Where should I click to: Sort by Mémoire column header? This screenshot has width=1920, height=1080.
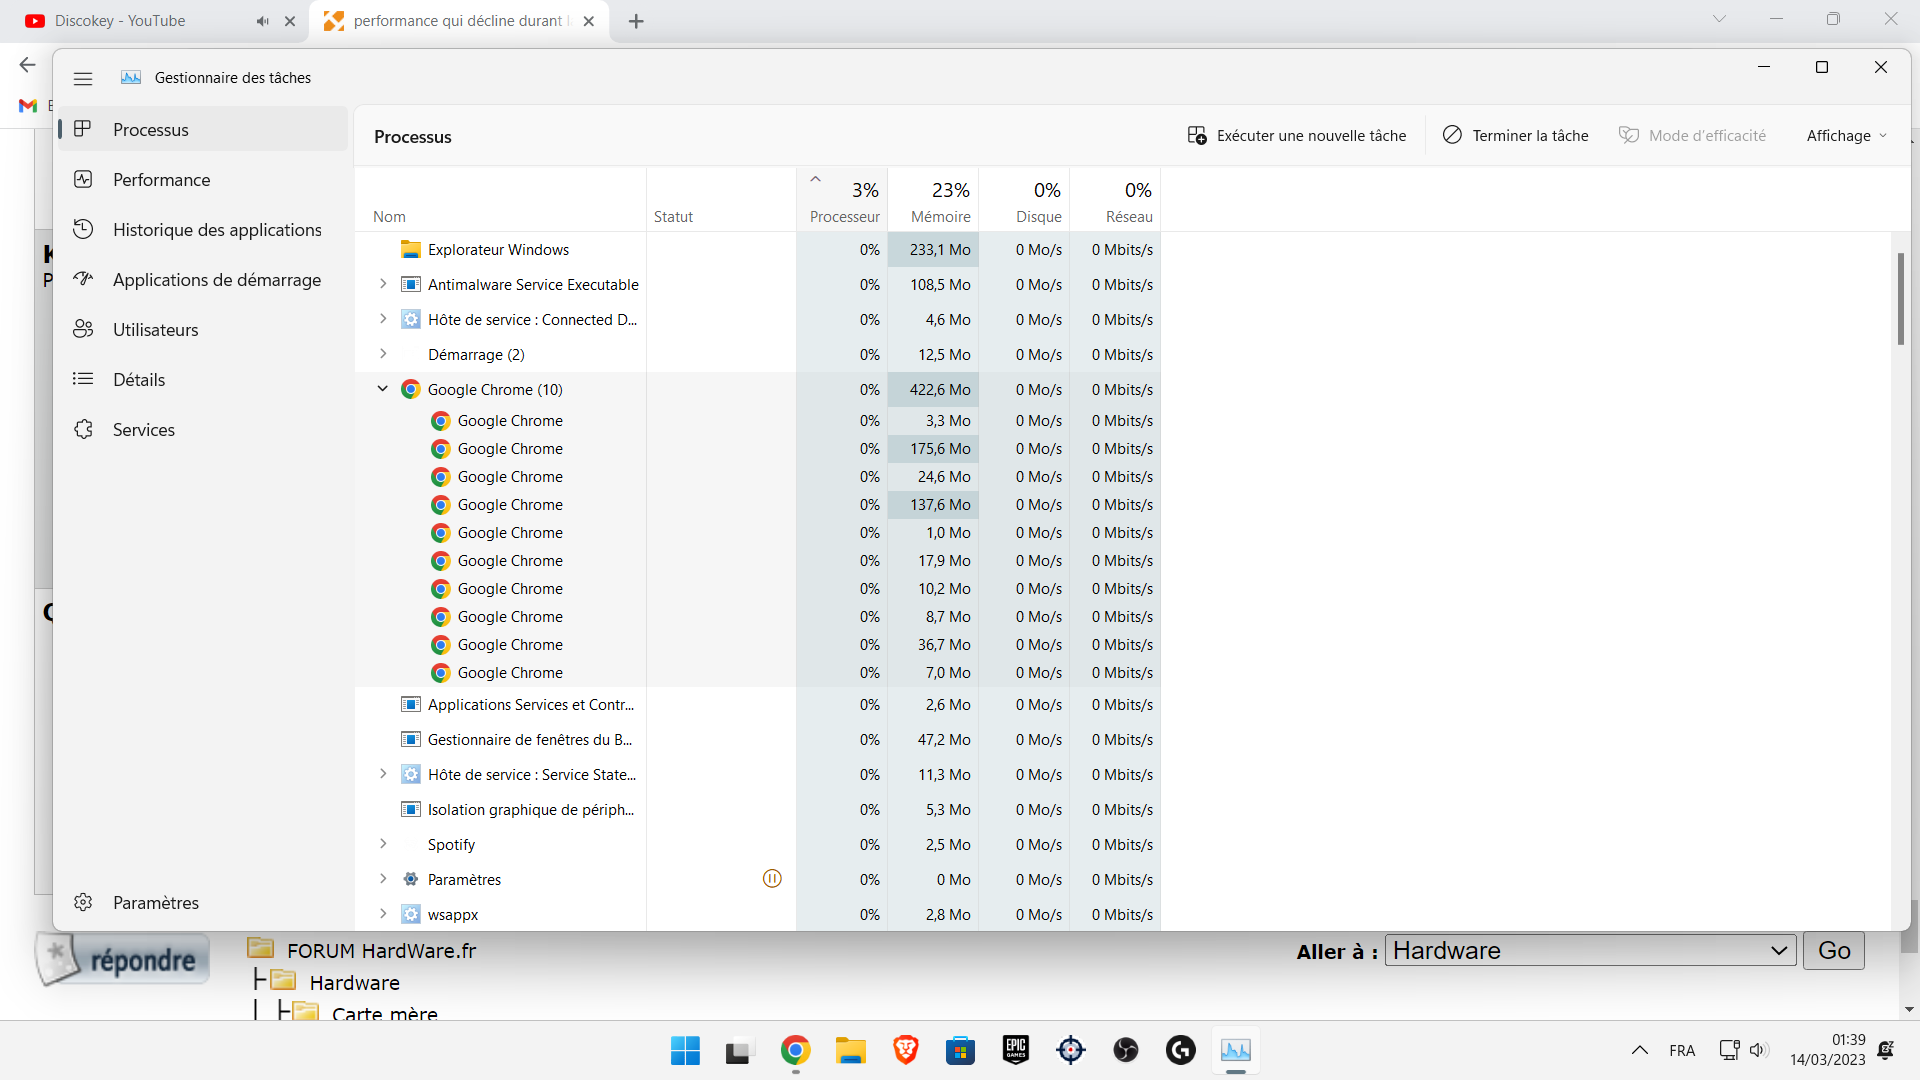(x=933, y=200)
